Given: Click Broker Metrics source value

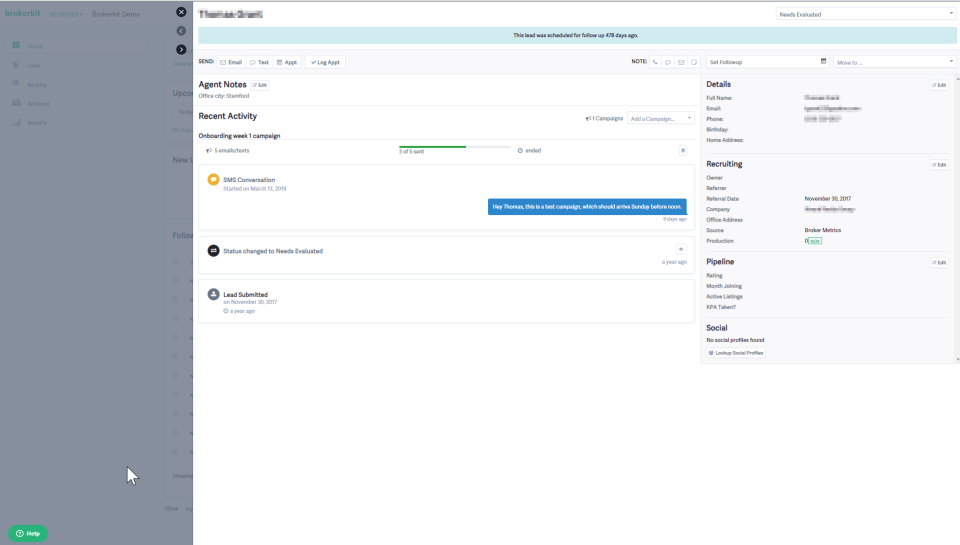Looking at the screenshot, I should [x=822, y=230].
